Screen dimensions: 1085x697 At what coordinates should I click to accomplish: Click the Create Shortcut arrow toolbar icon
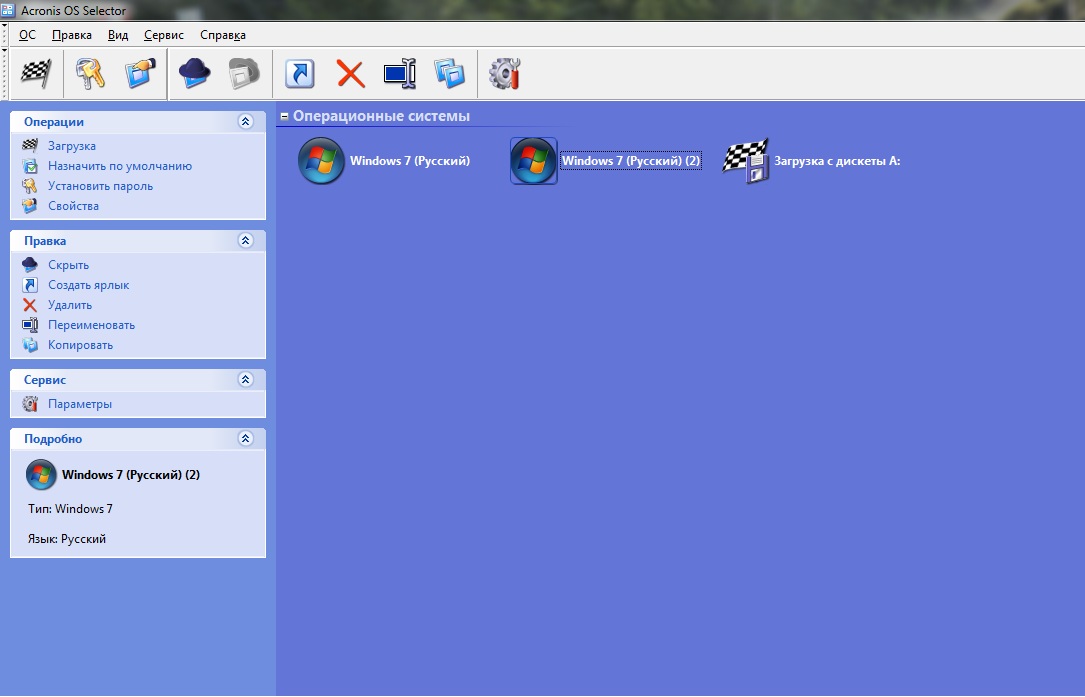[x=300, y=73]
